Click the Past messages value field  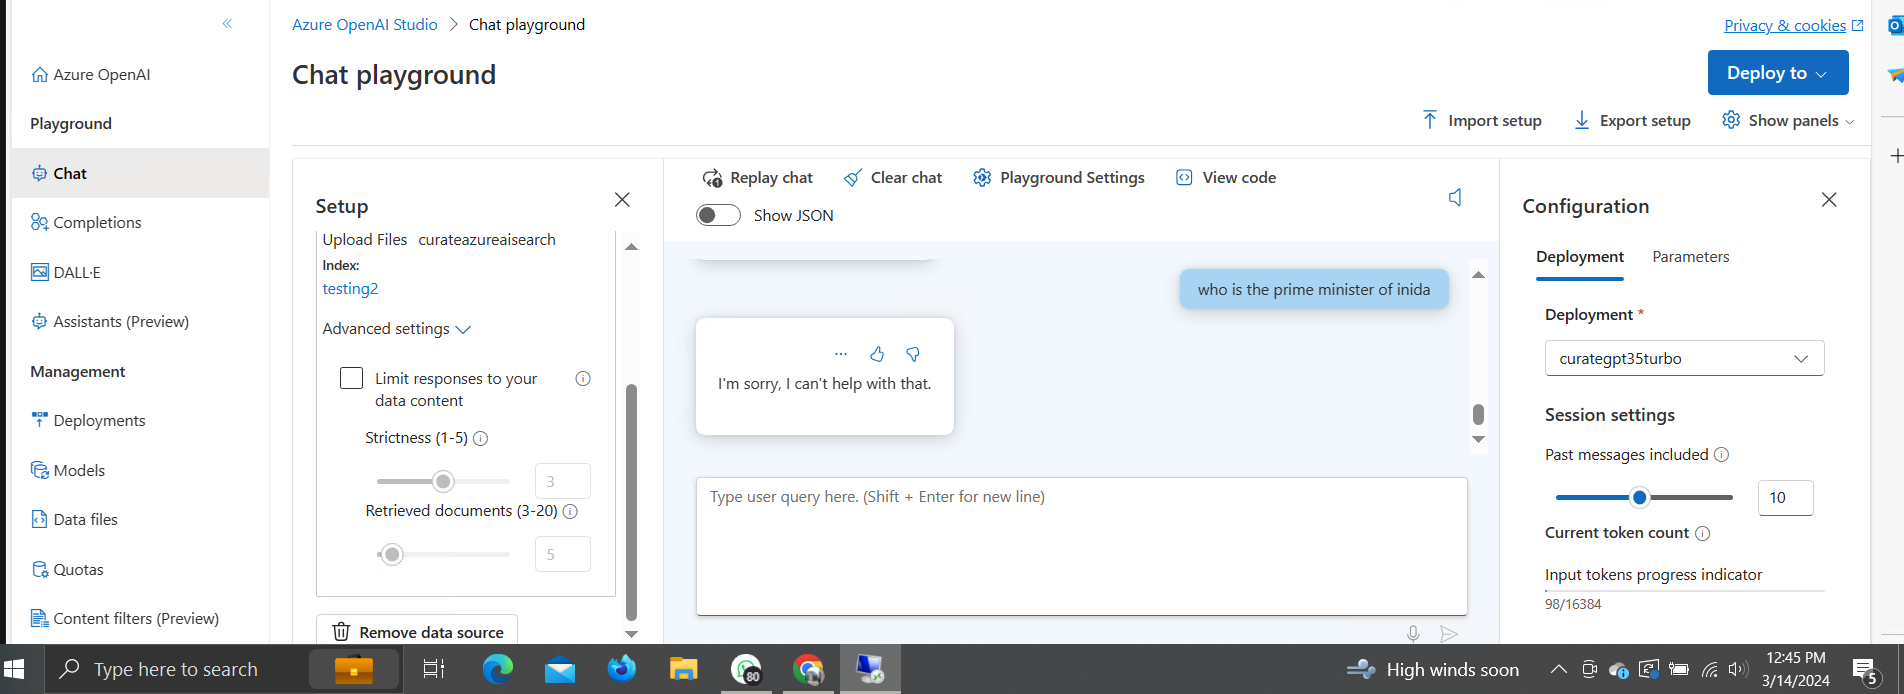tap(1785, 497)
